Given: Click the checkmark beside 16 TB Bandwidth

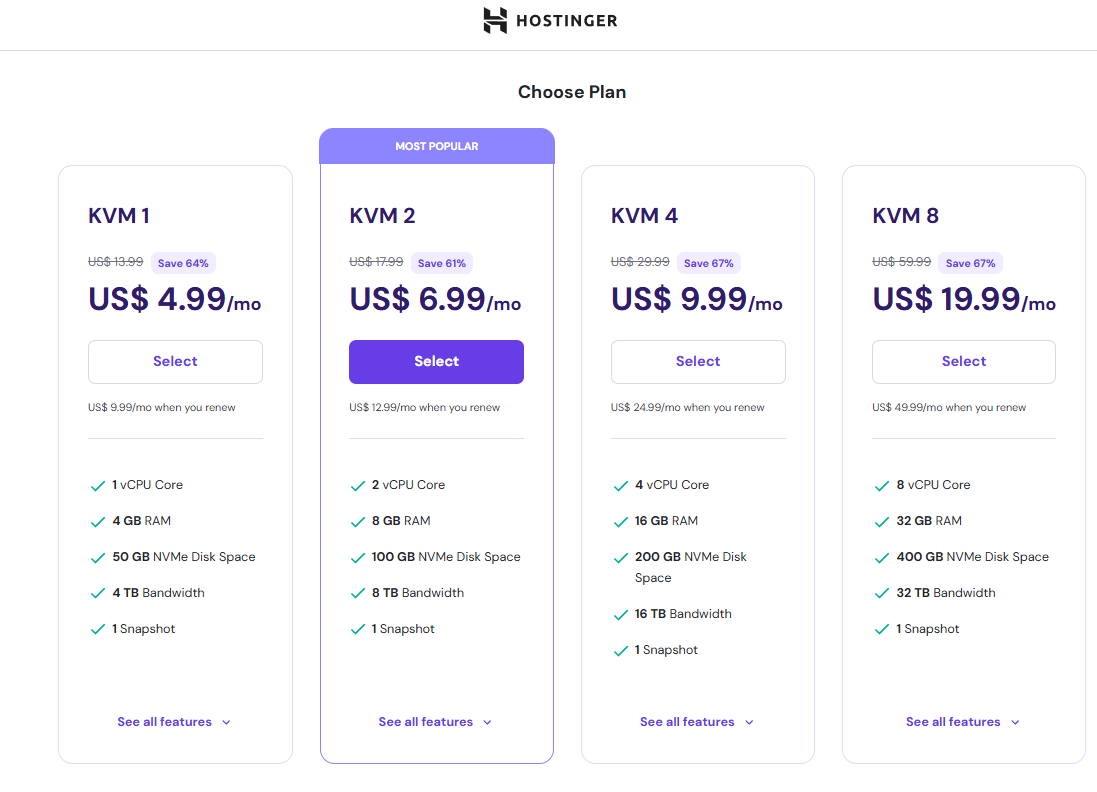Looking at the screenshot, I should pyautogui.click(x=621, y=614).
